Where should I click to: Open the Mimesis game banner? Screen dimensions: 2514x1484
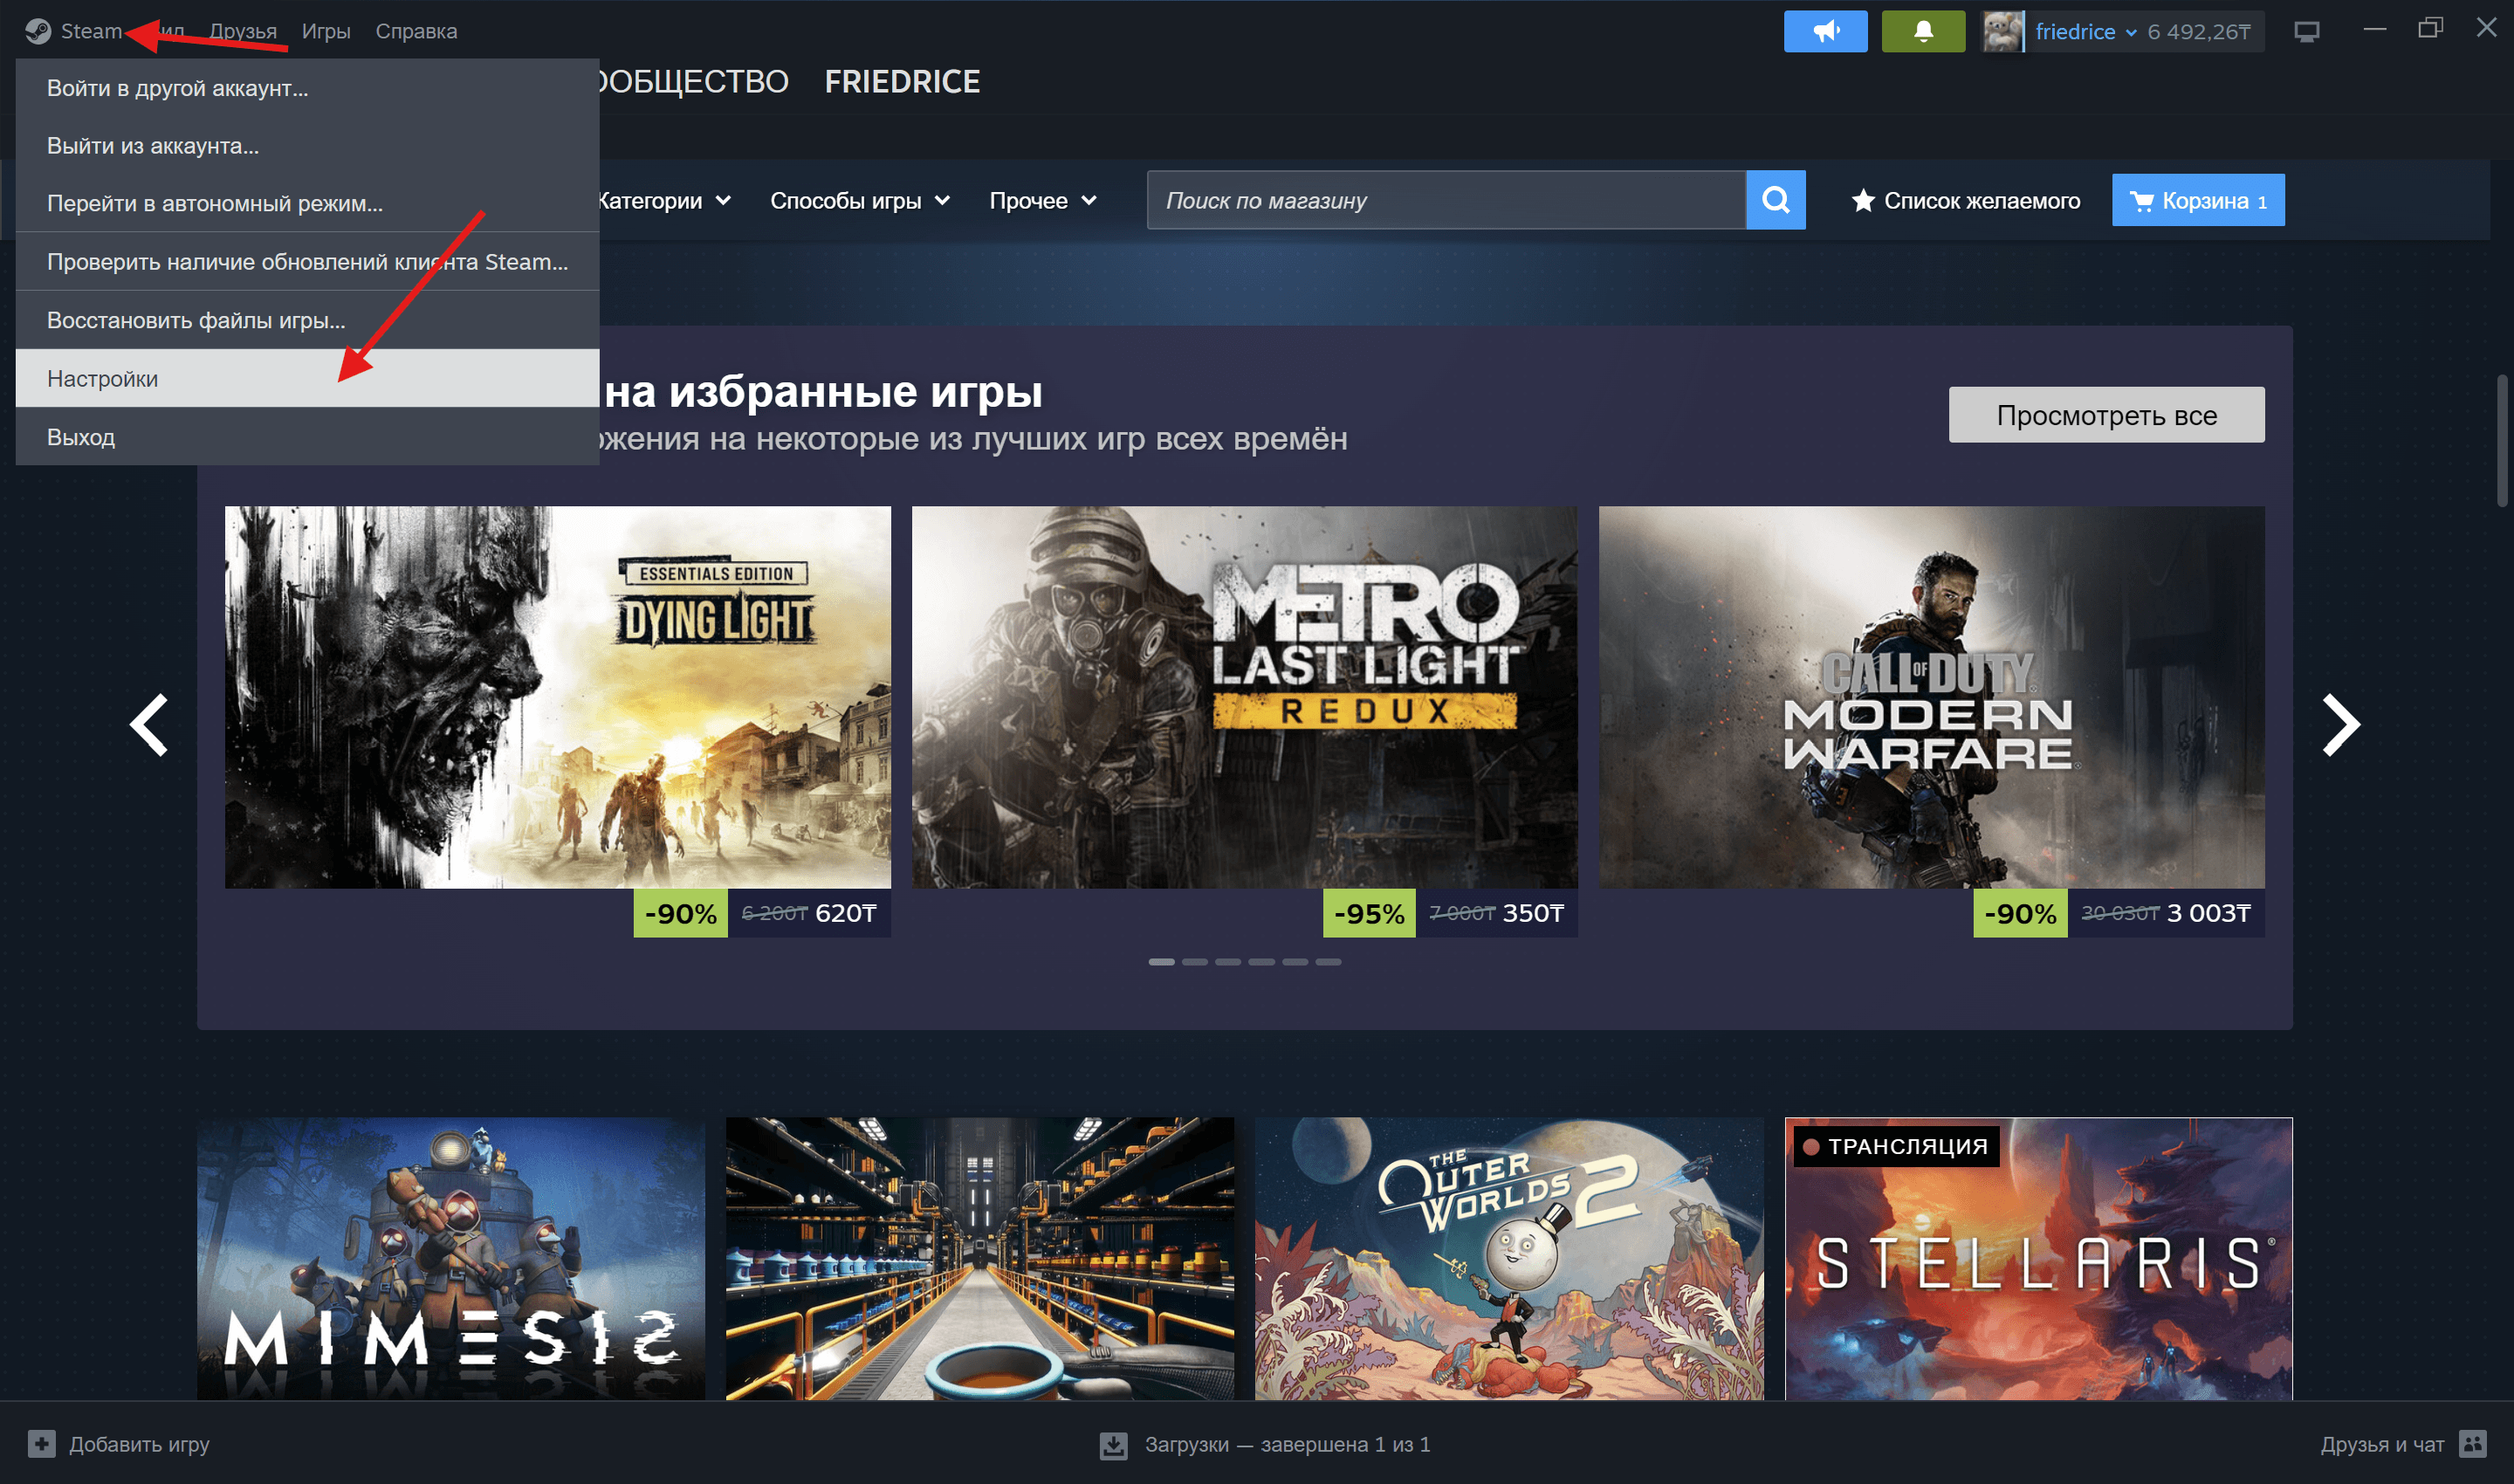pos(450,1258)
